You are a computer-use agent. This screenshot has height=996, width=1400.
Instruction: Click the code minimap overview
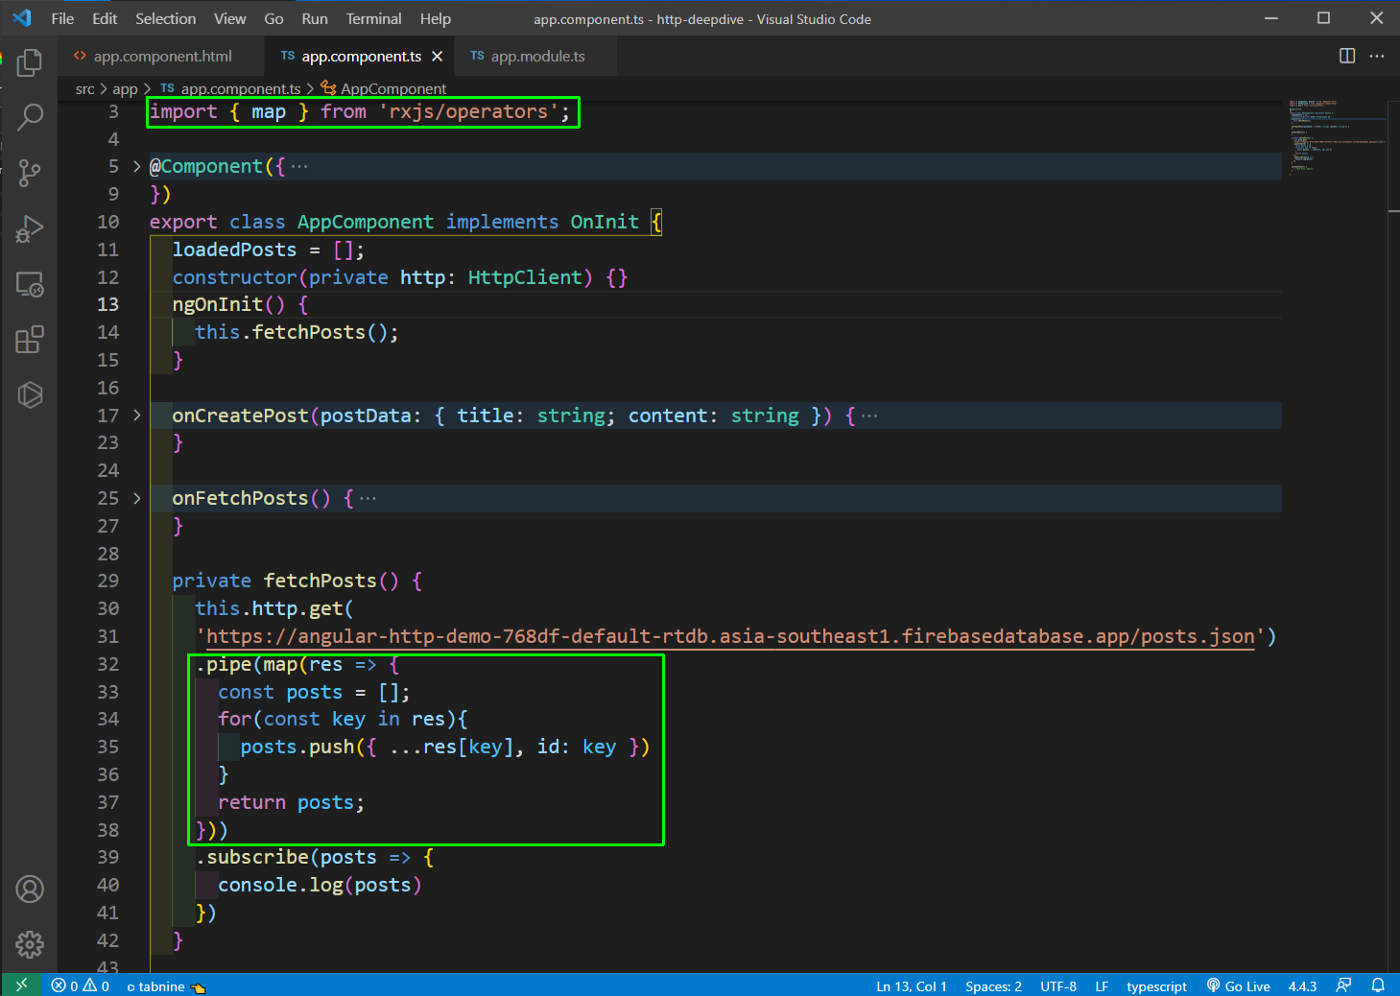tap(1335, 137)
